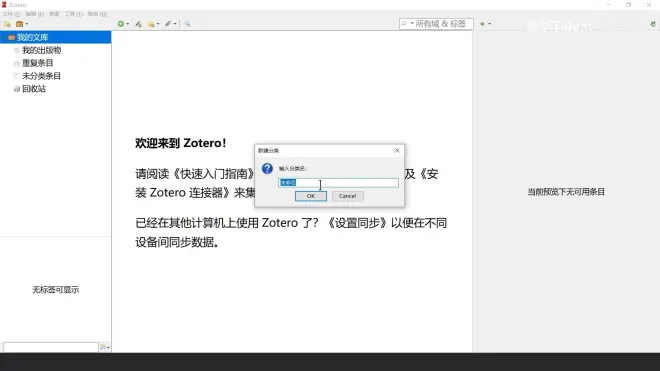
Task: Open the 帮助 menu
Action: [97, 14]
